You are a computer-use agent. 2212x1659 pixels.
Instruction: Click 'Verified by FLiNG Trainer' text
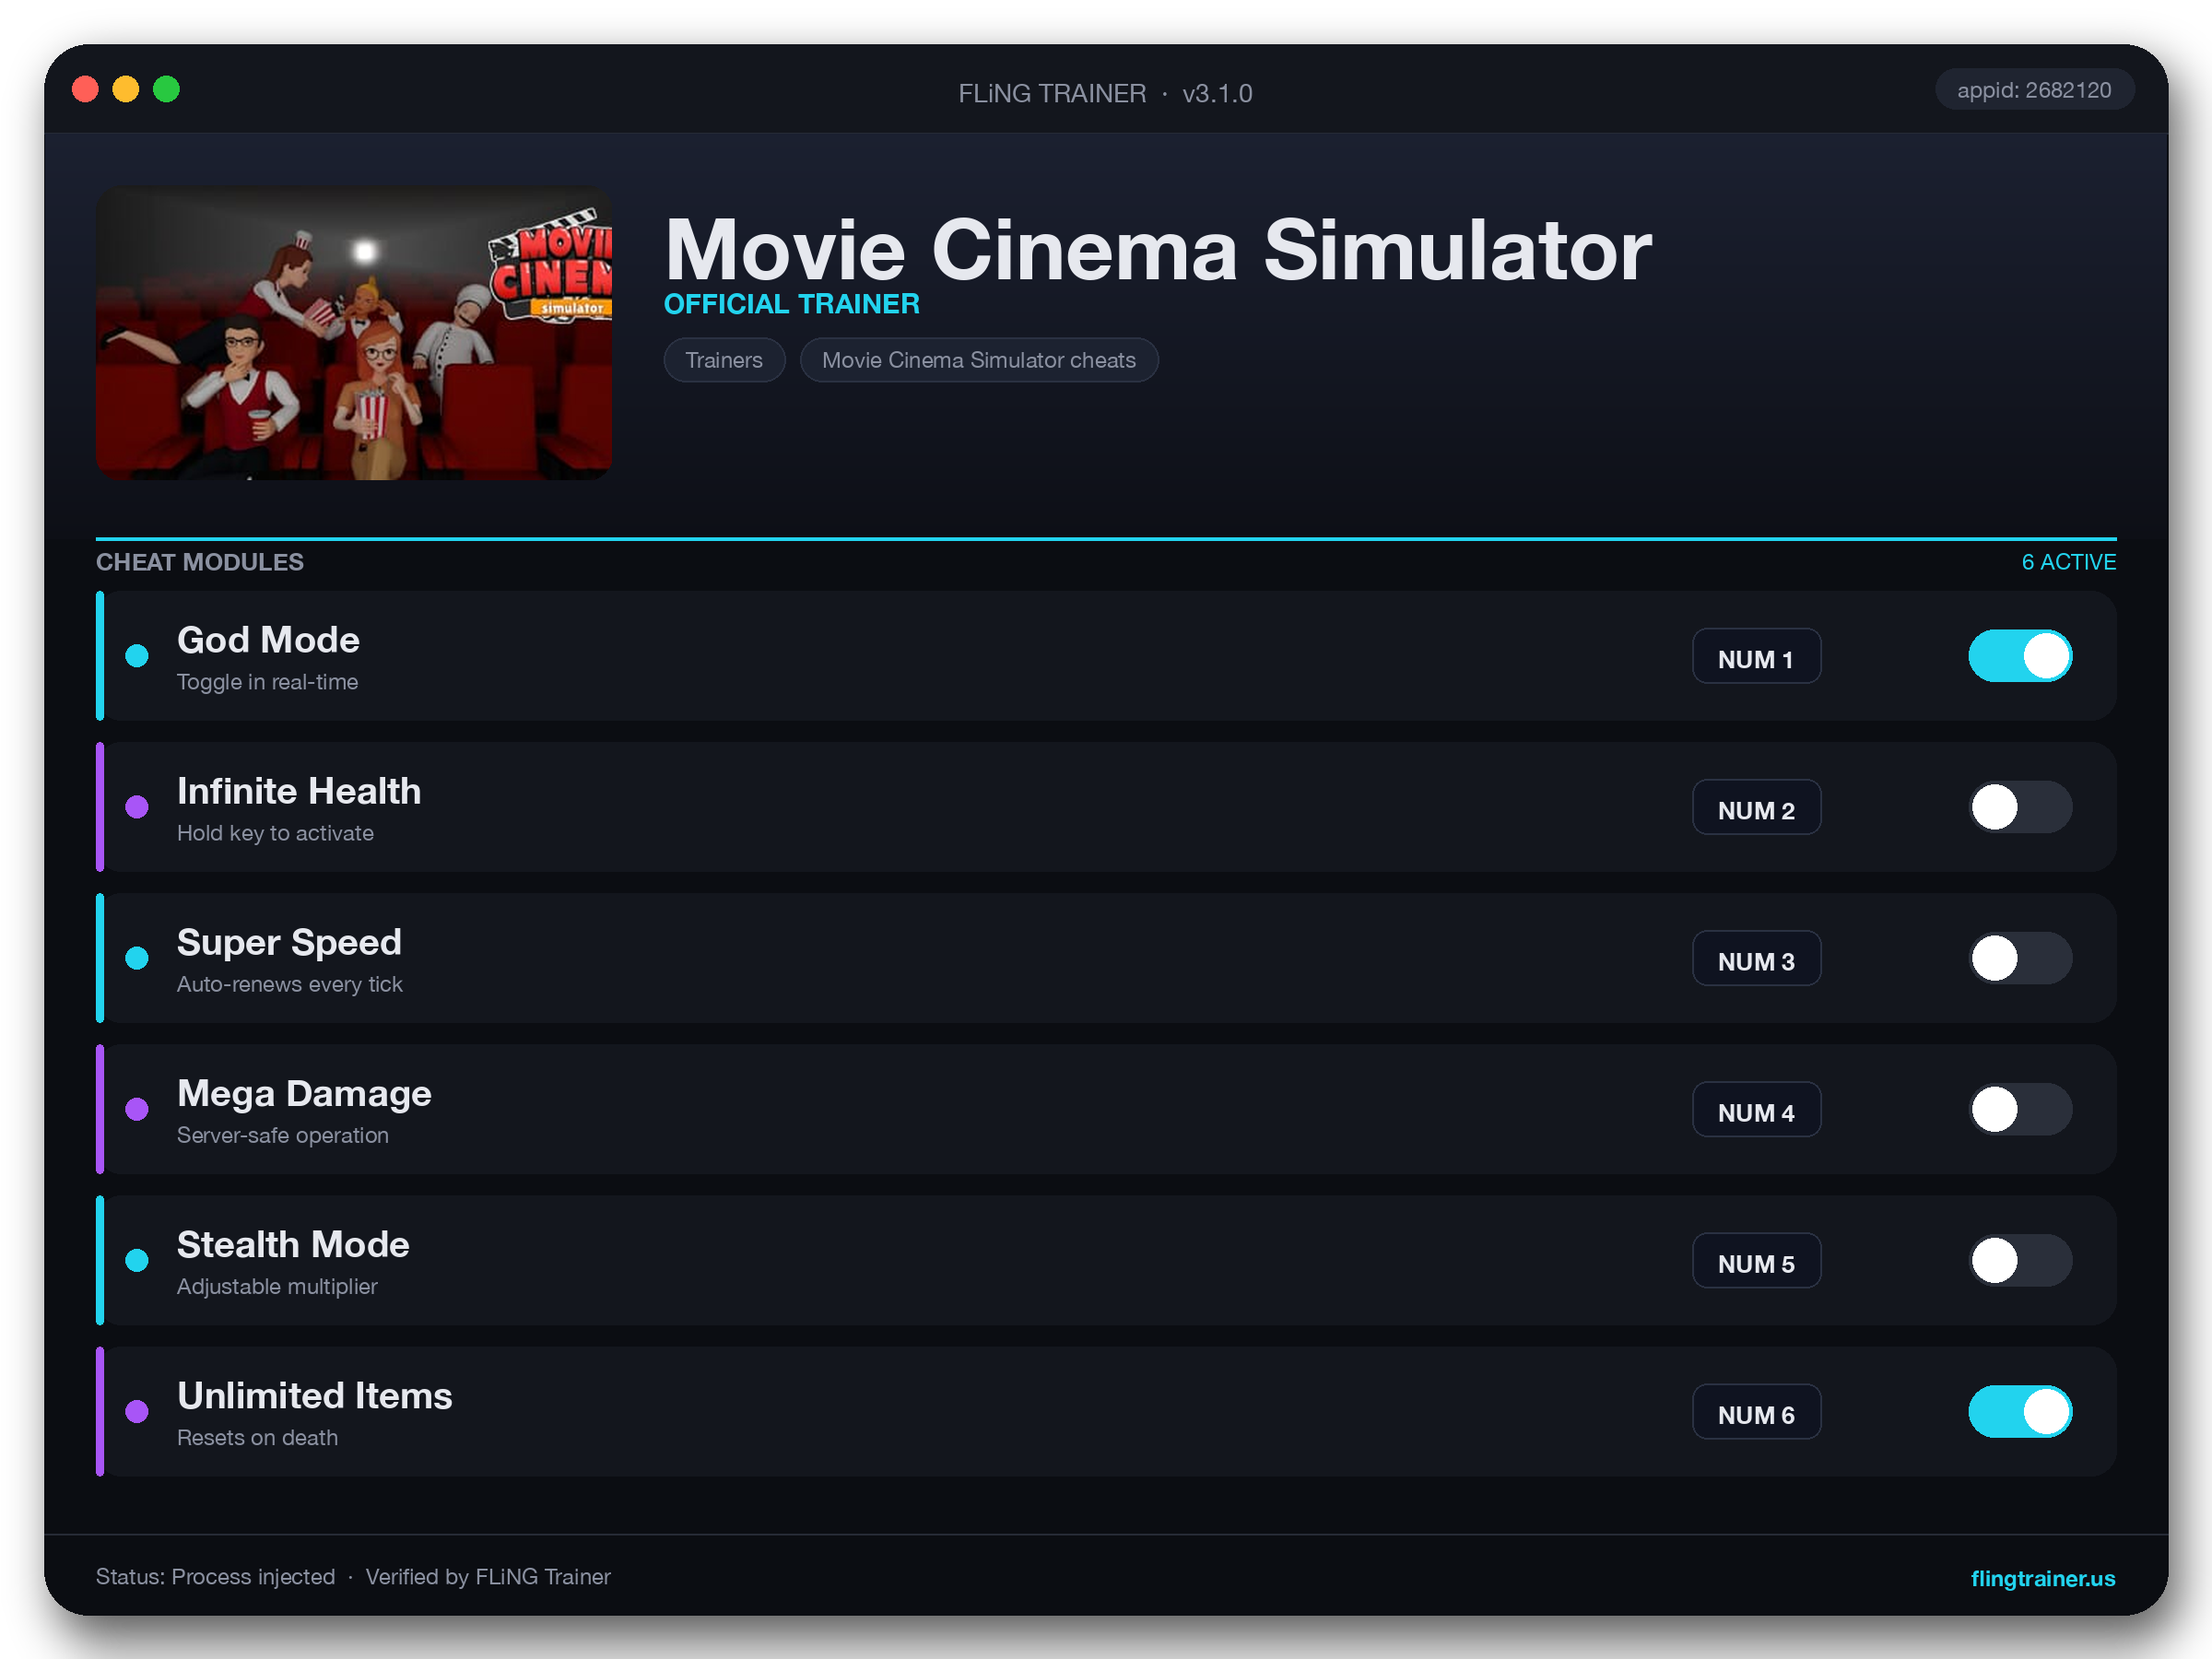[x=488, y=1577]
